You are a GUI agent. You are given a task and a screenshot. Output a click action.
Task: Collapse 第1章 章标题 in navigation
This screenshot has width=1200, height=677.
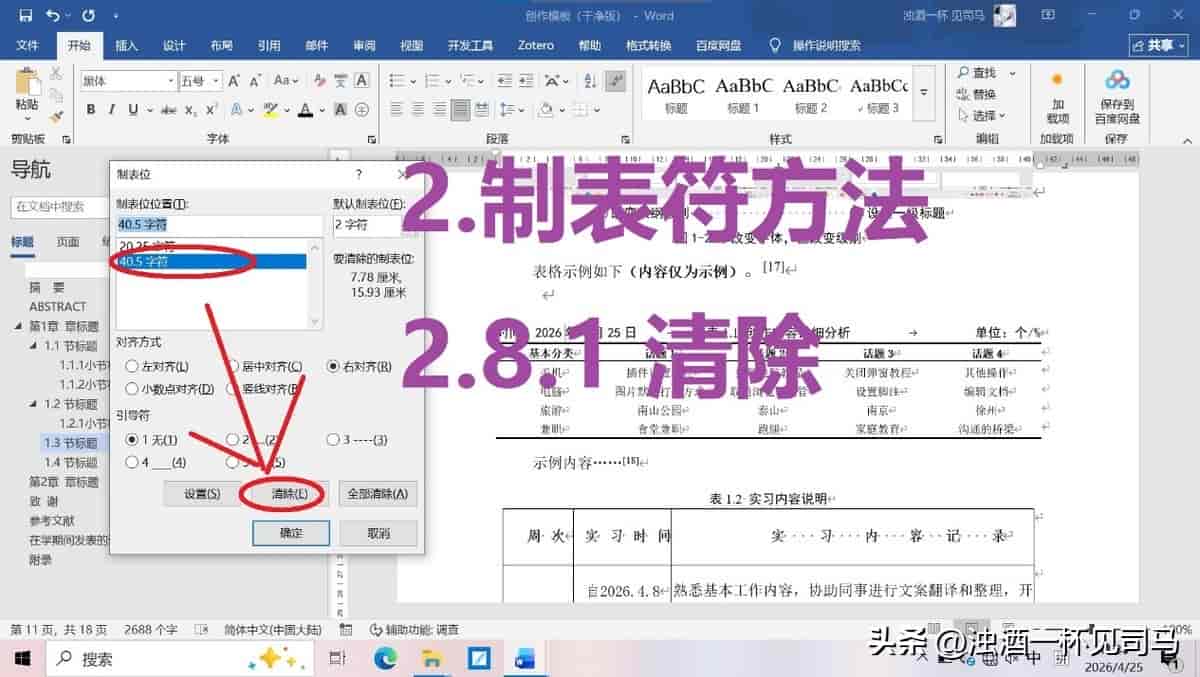[19, 326]
